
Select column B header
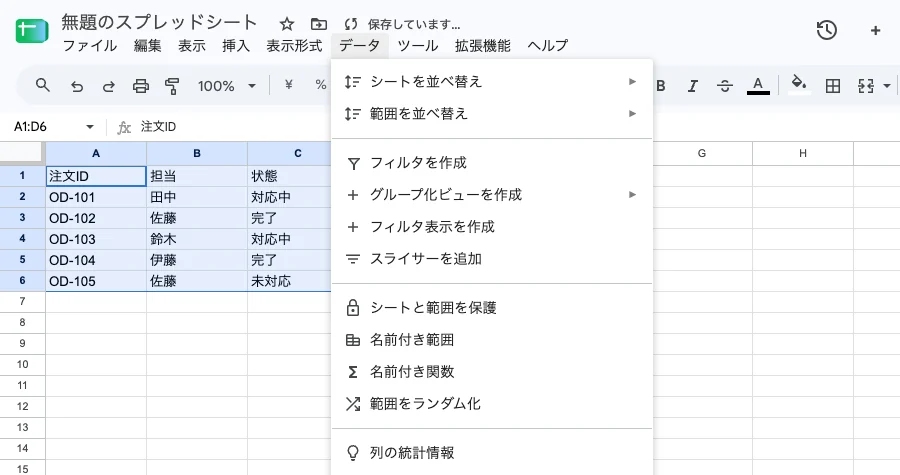(x=197, y=153)
